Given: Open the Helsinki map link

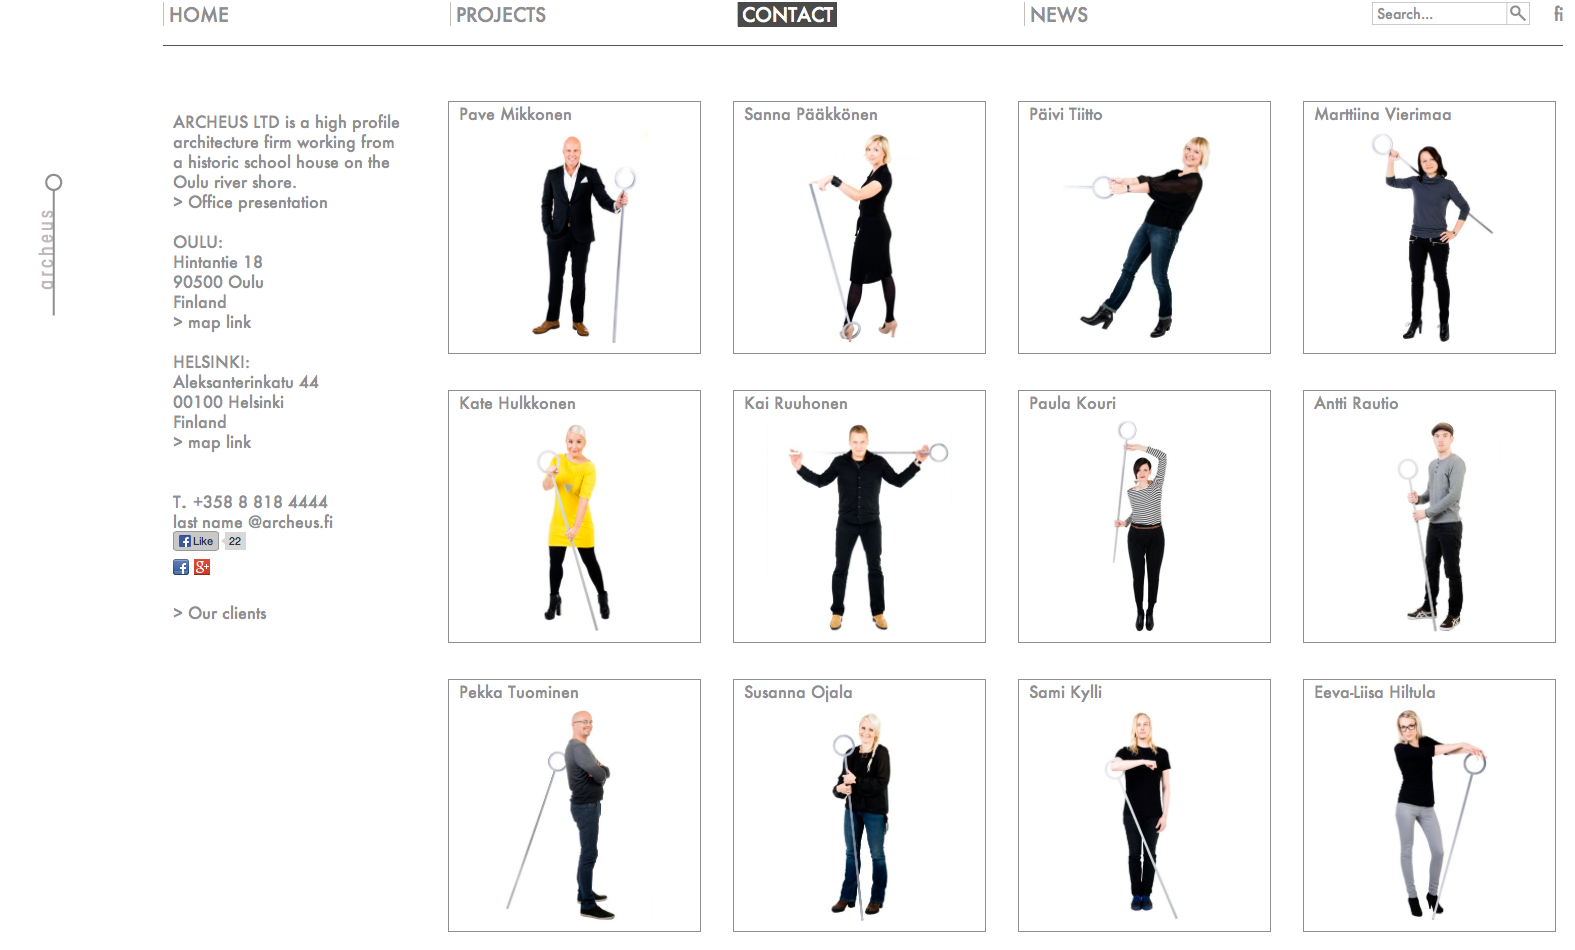Looking at the screenshot, I should pyautogui.click(x=212, y=442).
